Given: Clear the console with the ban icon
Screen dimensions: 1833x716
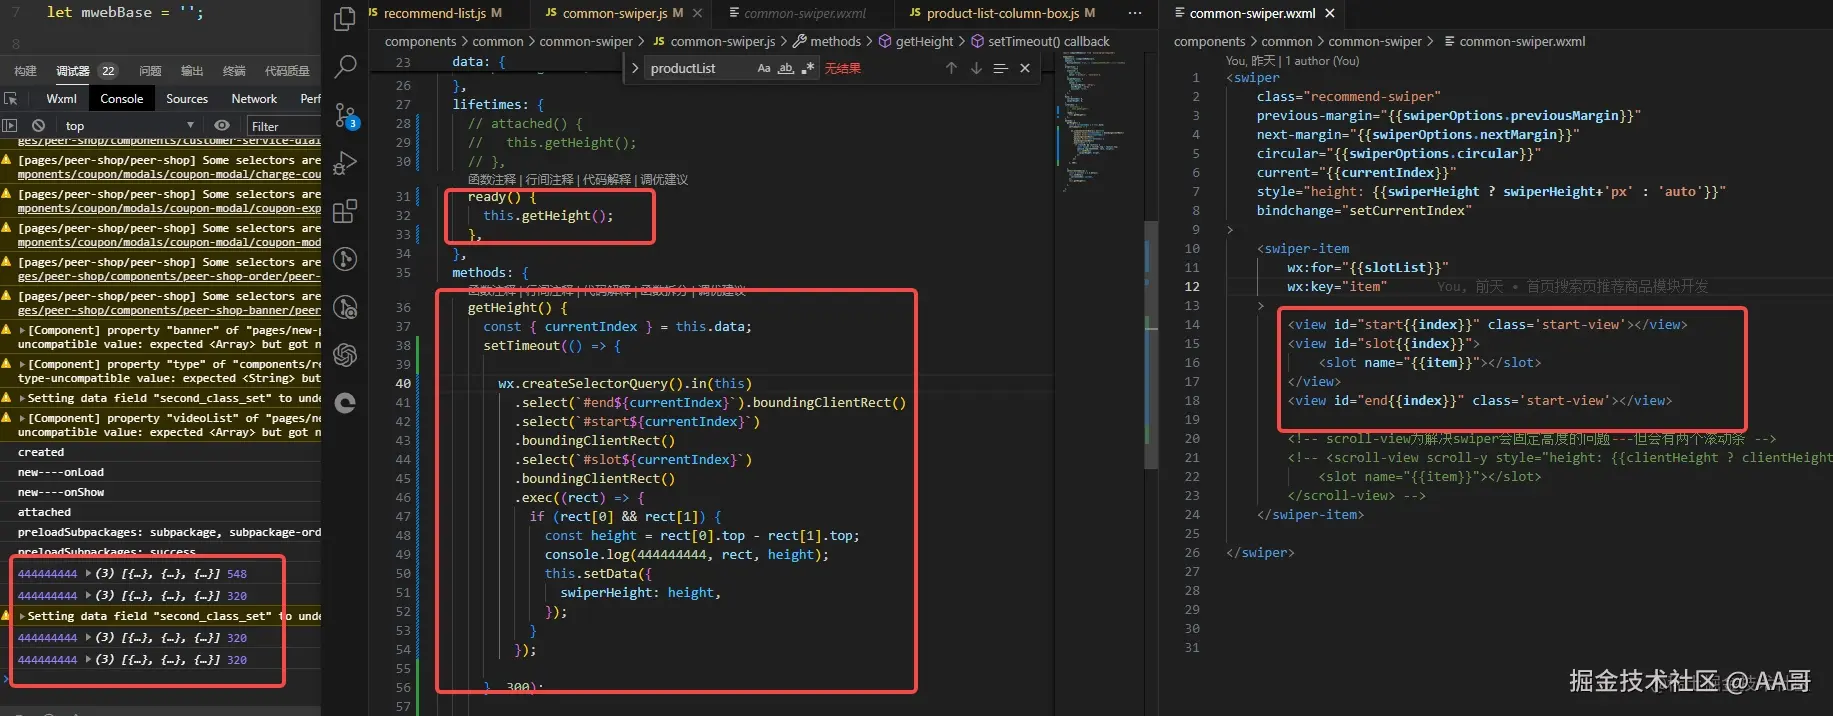Looking at the screenshot, I should point(38,126).
